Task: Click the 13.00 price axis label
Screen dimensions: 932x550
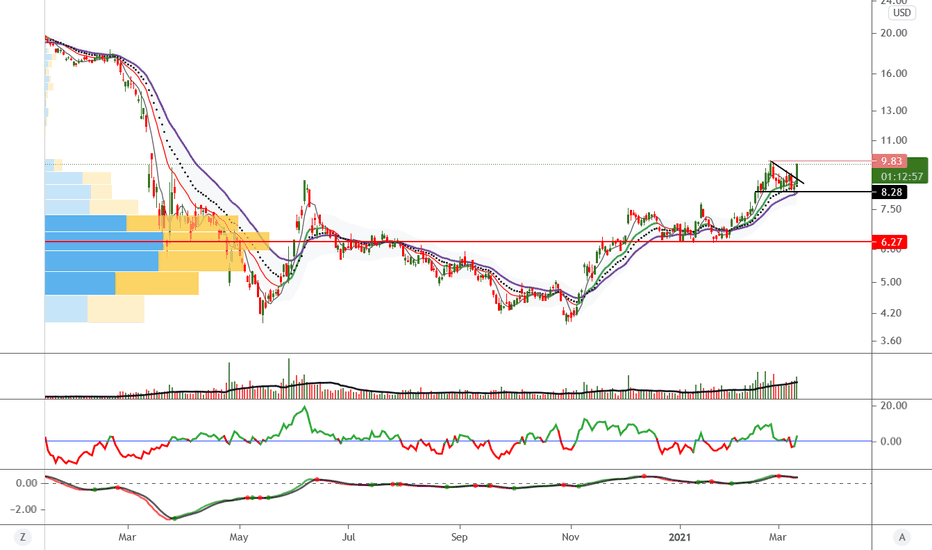Action: pos(893,111)
